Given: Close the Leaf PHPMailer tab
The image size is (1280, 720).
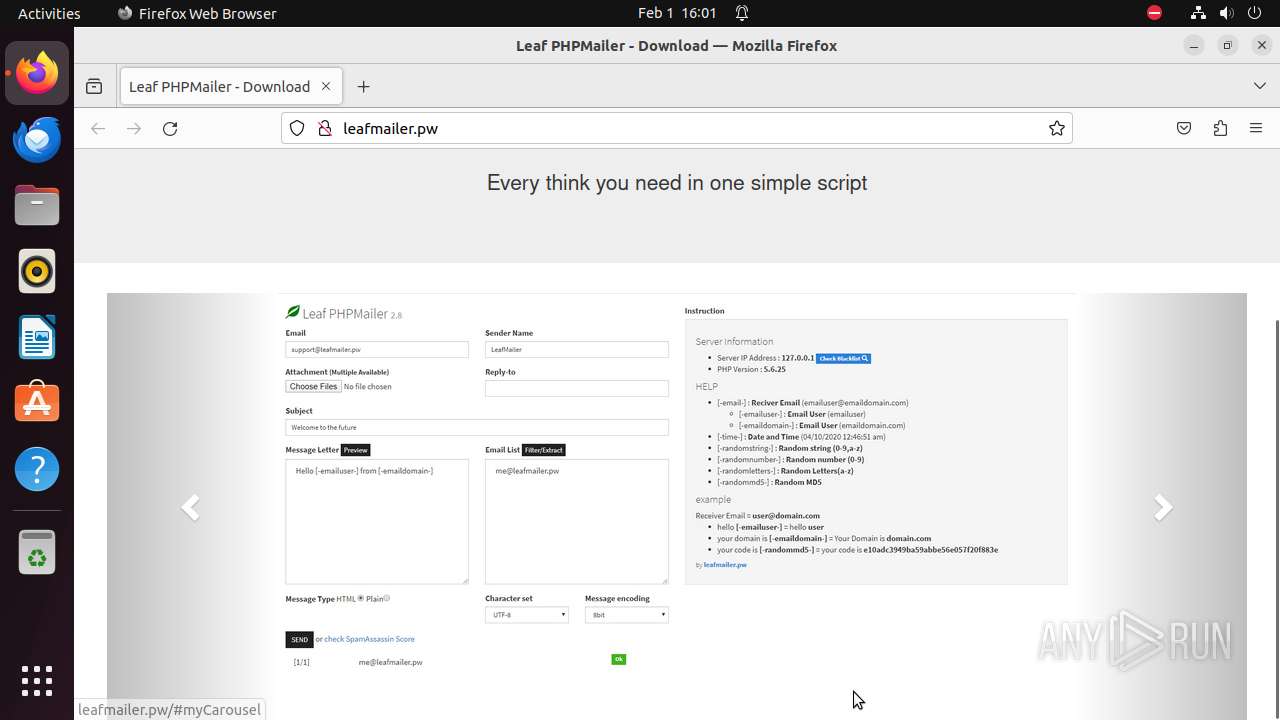Looking at the screenshot, I should click(325, 86).
